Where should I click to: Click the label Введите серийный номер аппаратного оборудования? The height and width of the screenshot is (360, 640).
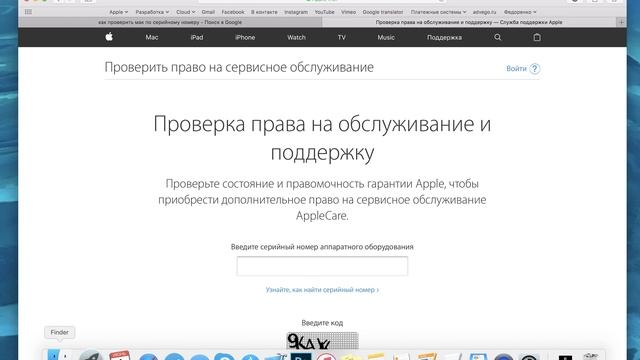322,247
